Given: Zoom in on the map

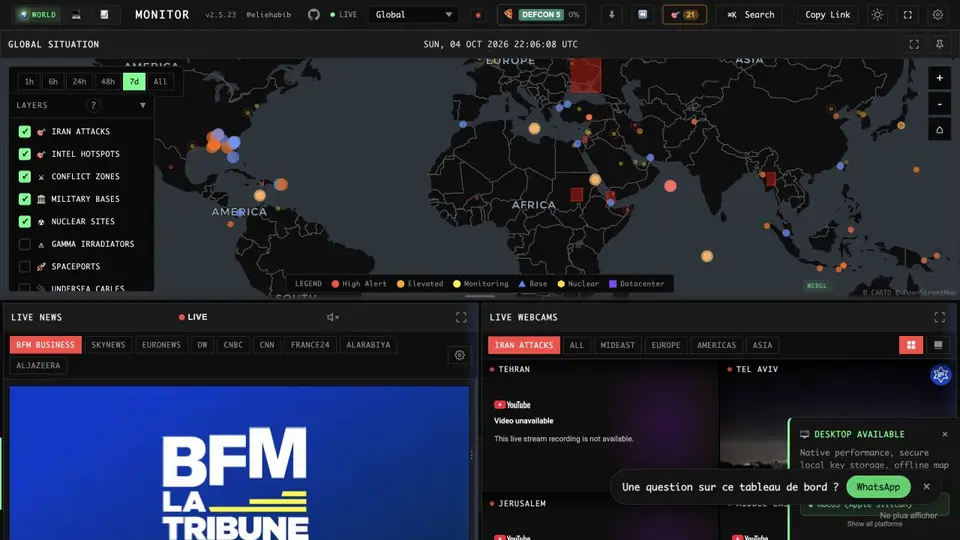Looking at the screenshot, I should click(x=939, y=78).
